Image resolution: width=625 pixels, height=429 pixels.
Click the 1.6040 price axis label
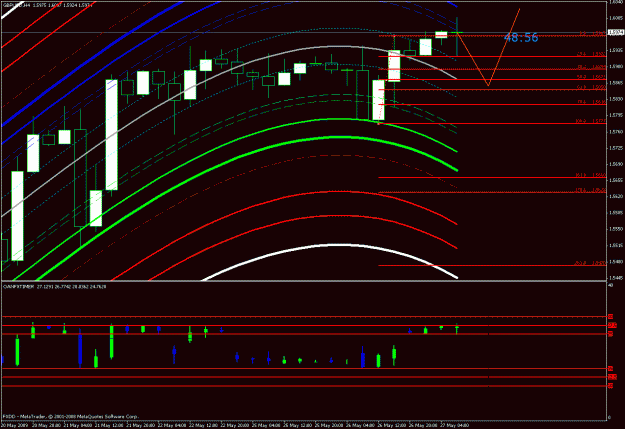pos(616,2)
